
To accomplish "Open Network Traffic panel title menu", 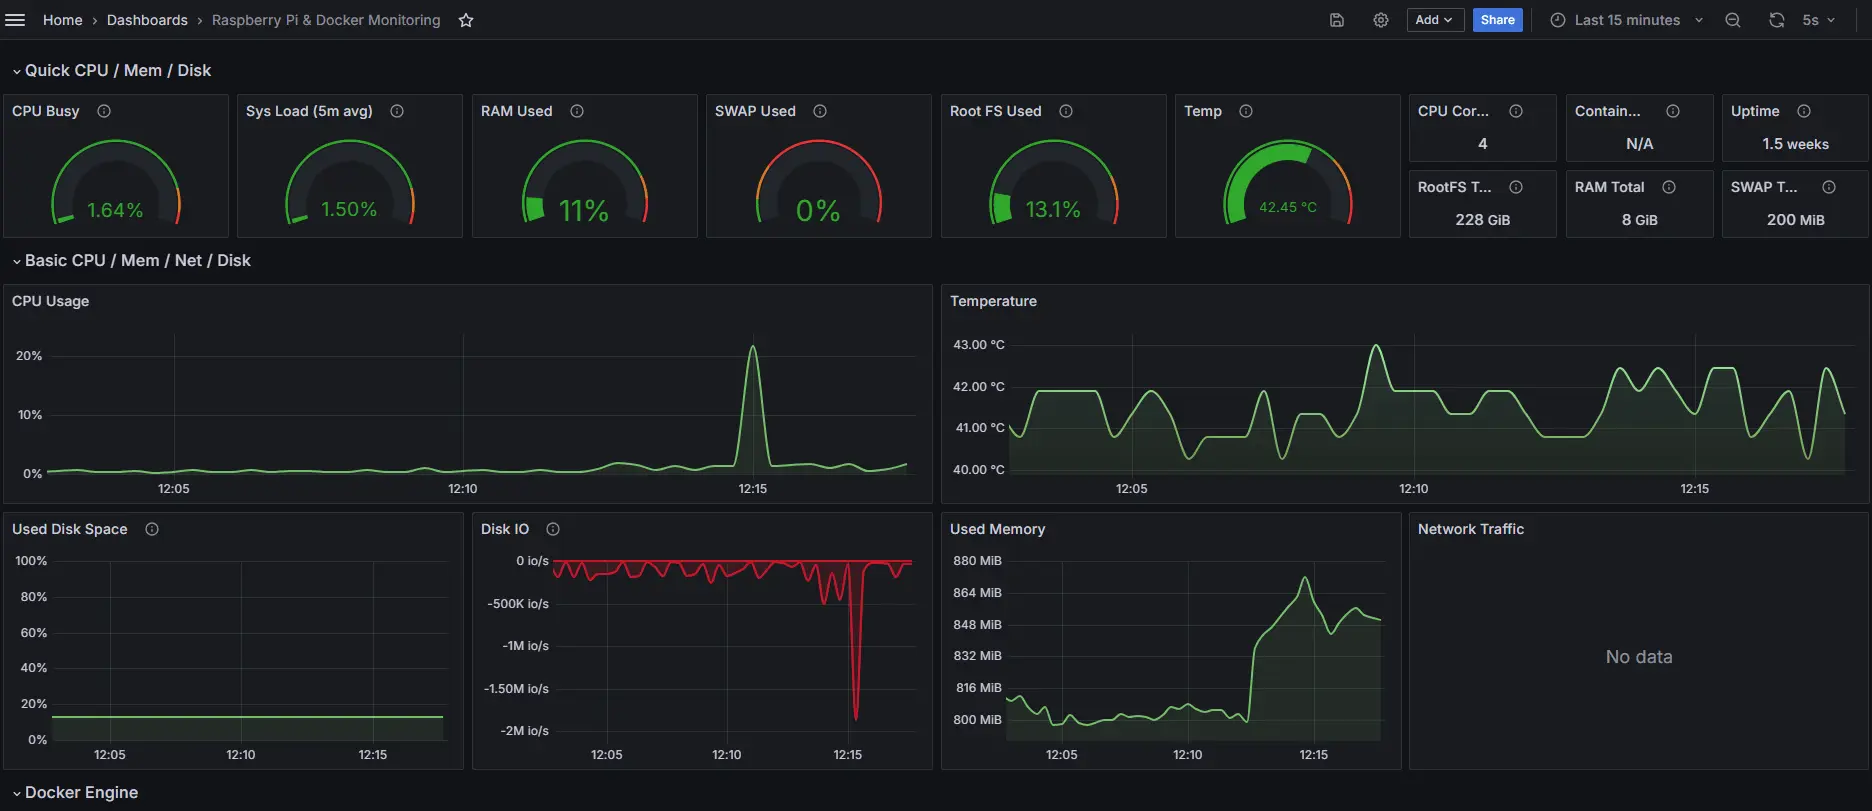I will pyautogui.click(x=1471, y=529).
